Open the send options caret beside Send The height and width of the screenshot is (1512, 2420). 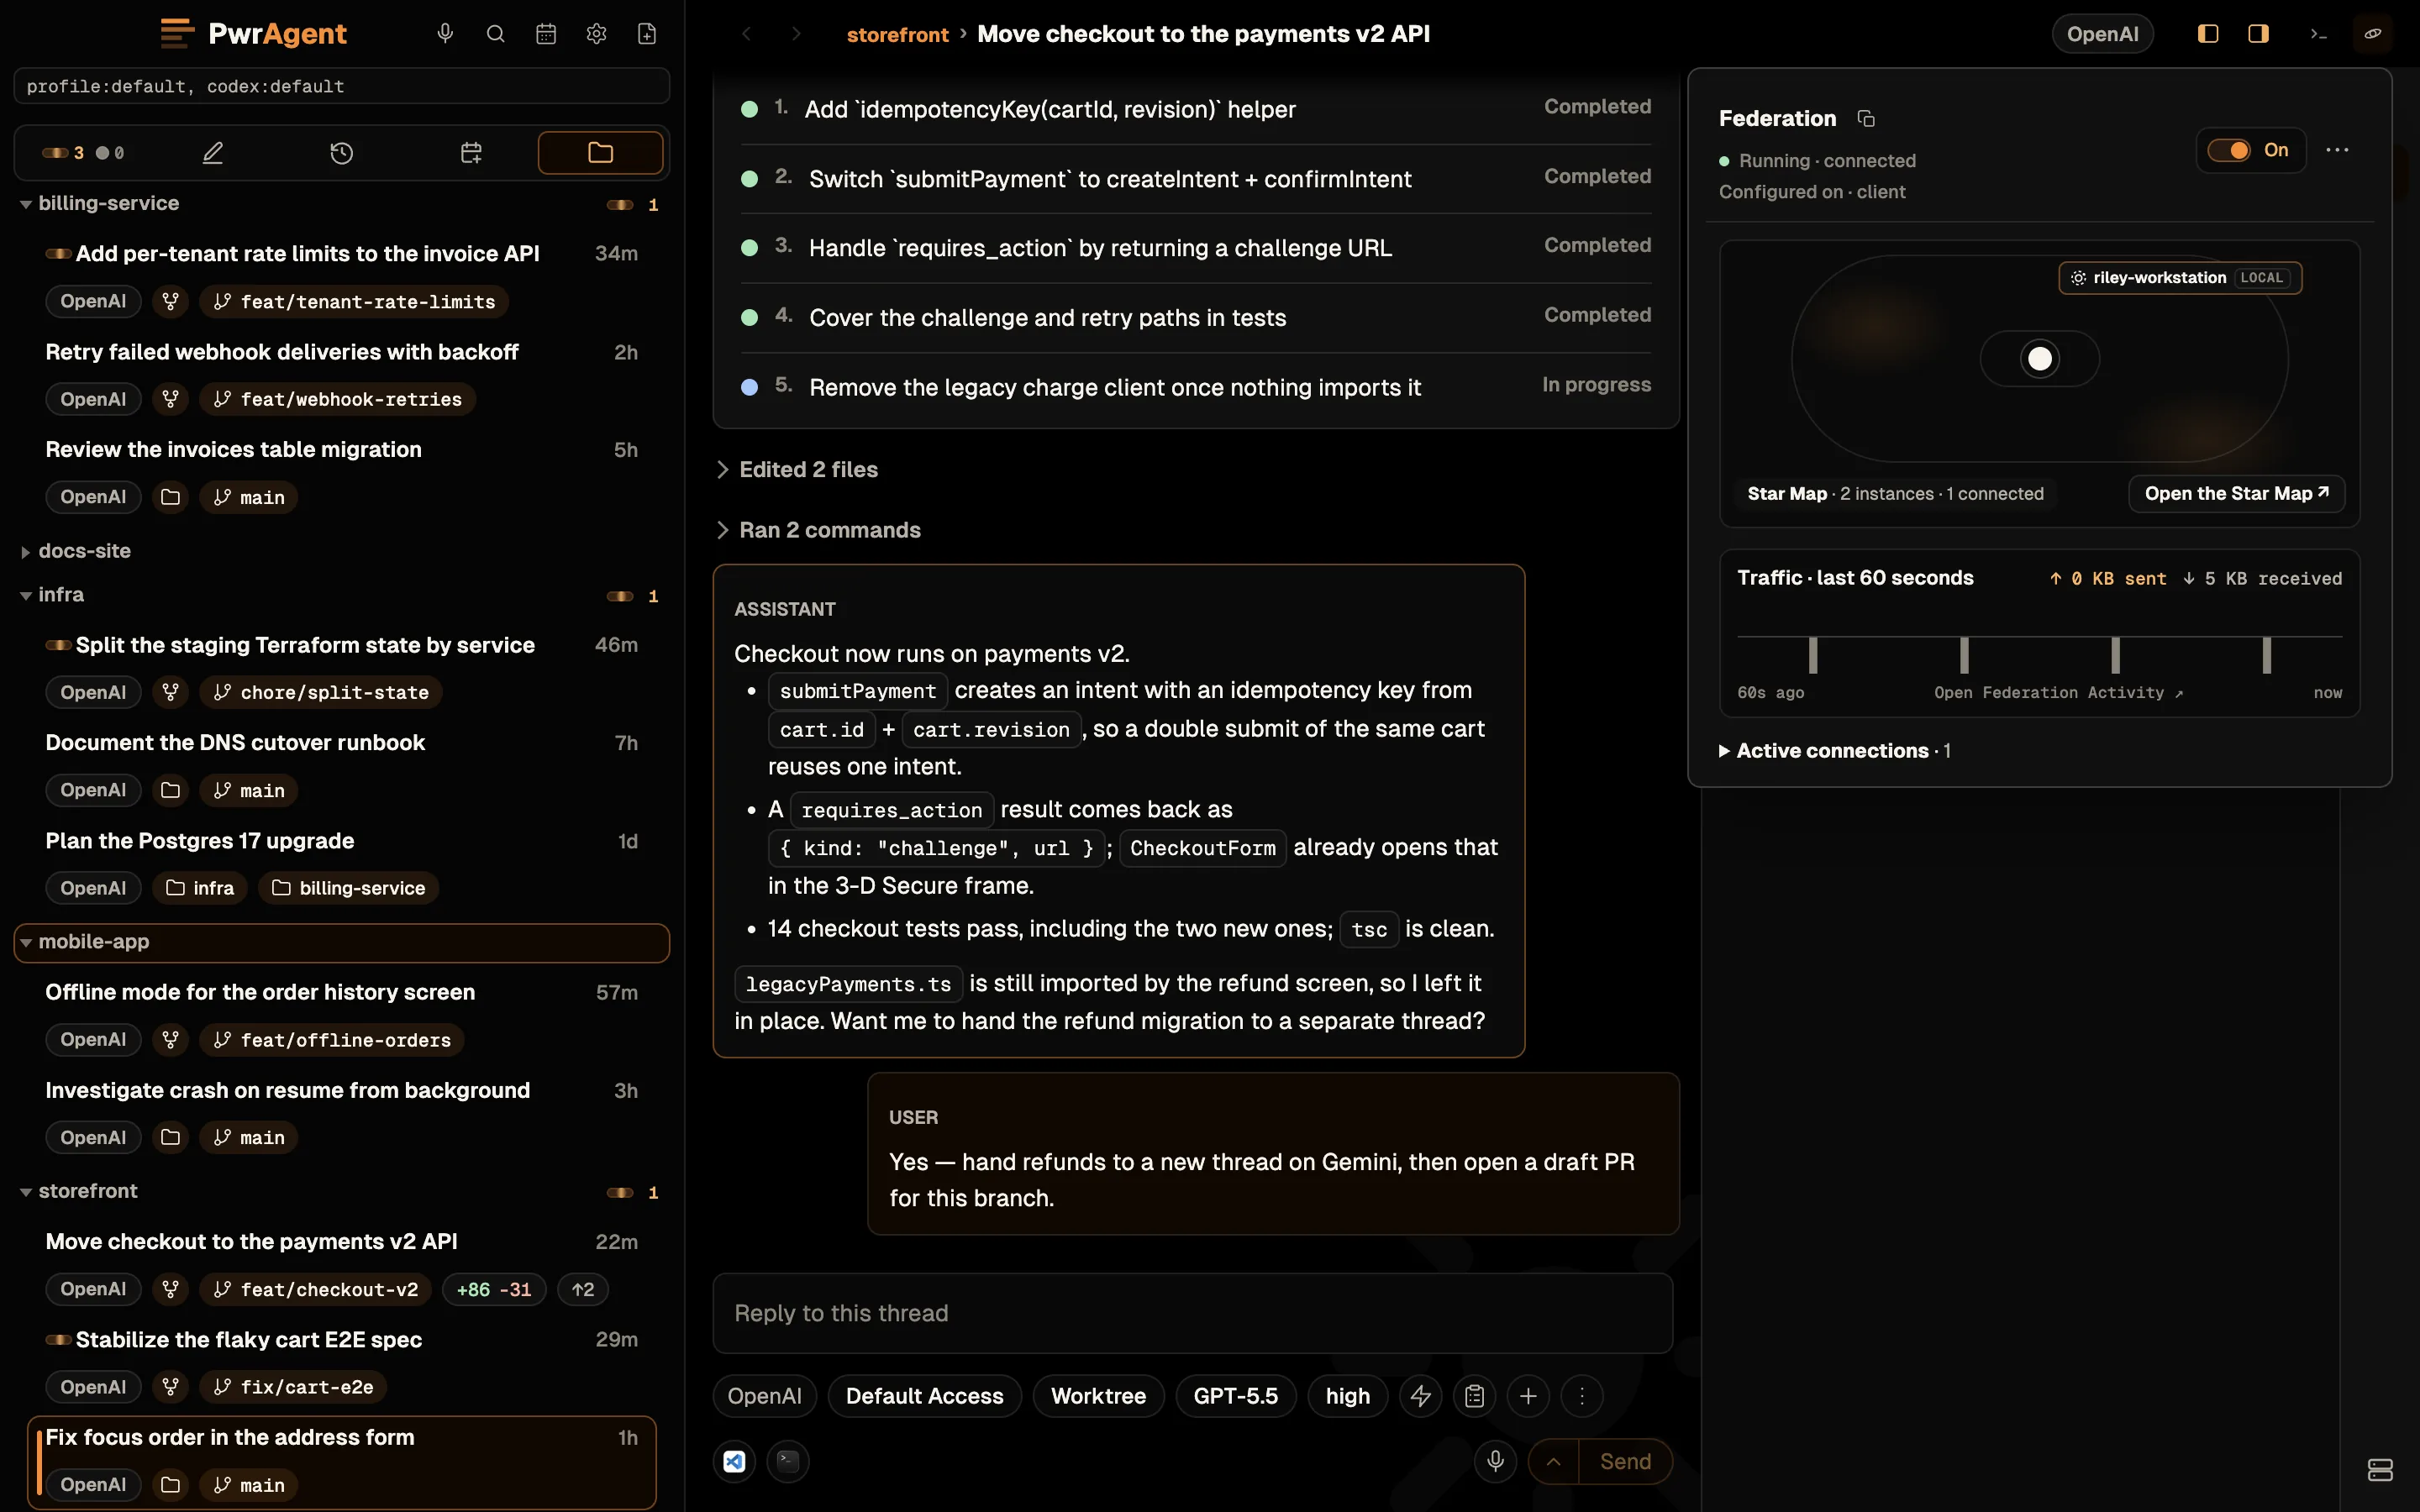point(1554,1462)
